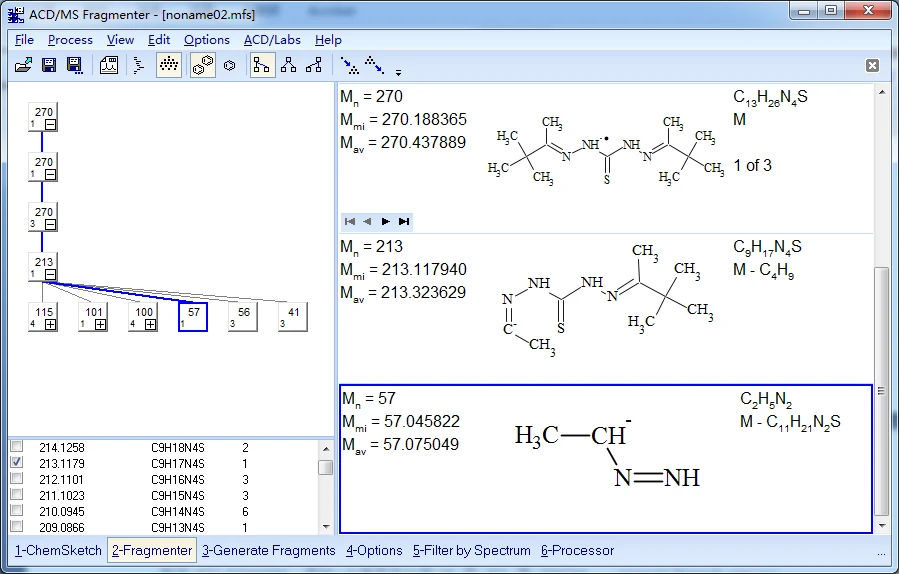Click the blue arrow expand-dots icon
899x574 pixels.
coord(349,65)
